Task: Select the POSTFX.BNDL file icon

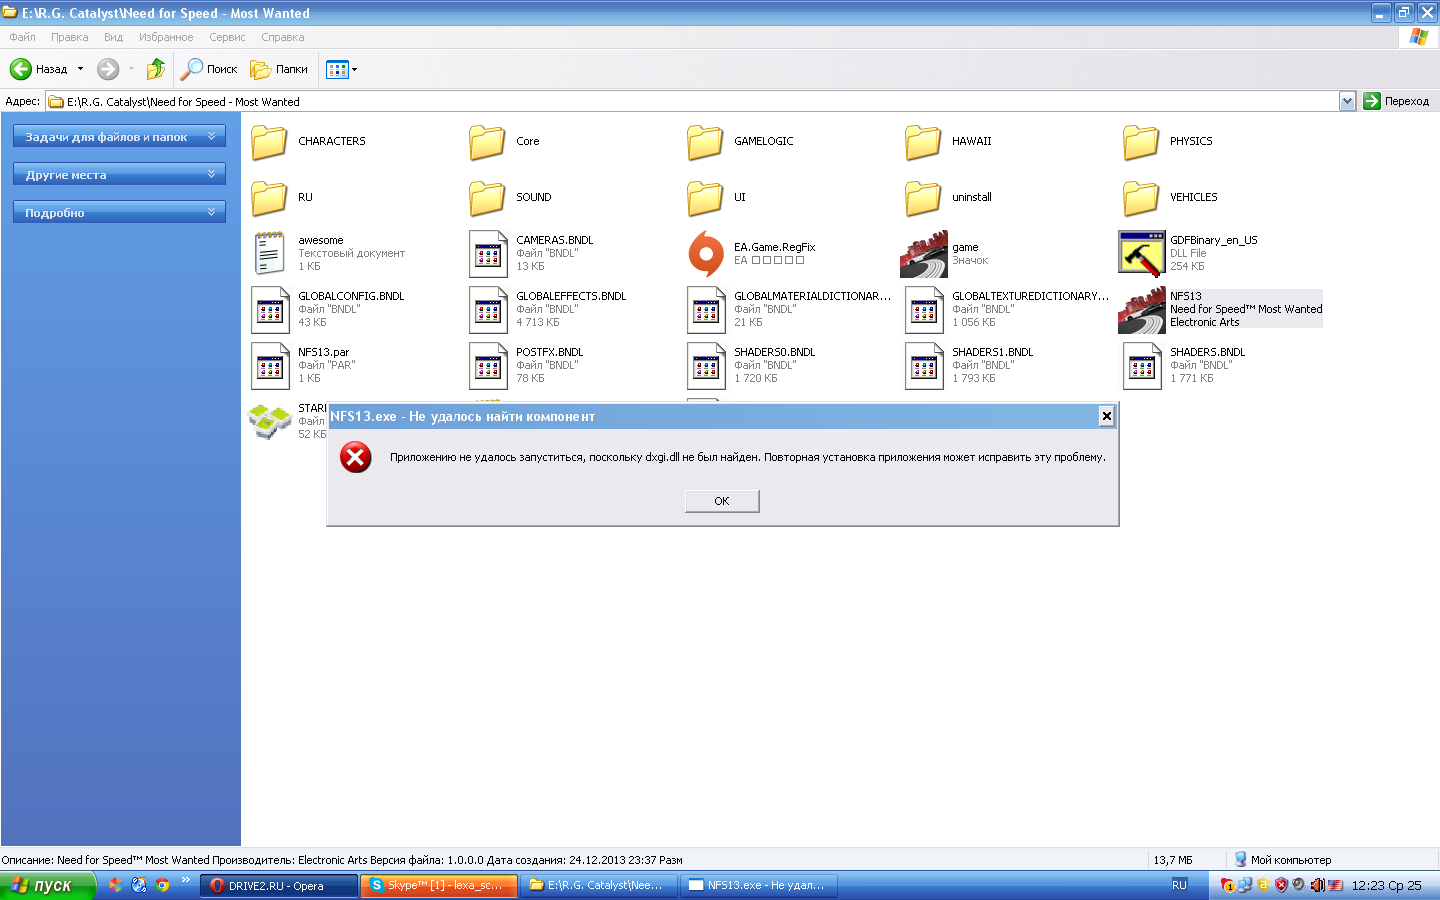Action: pos(488,366)
